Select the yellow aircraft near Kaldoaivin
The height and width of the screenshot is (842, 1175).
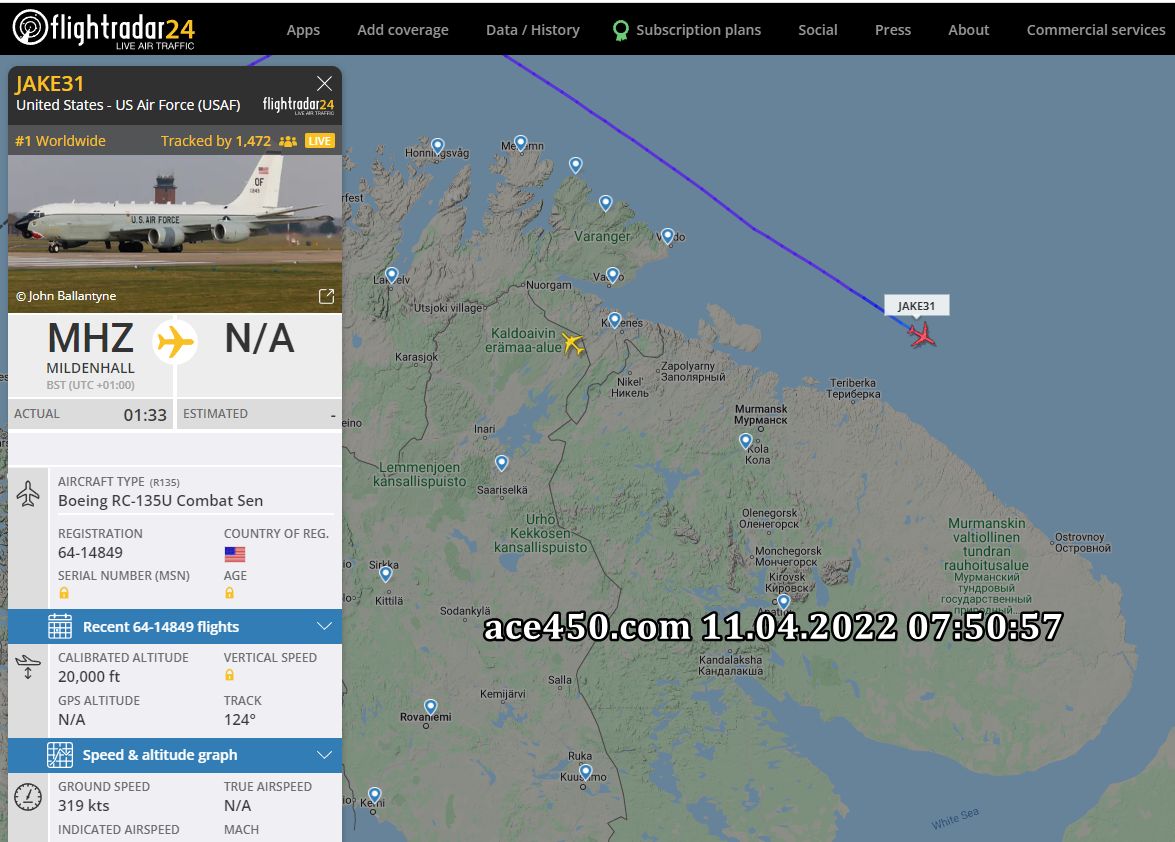click(573, 344)
